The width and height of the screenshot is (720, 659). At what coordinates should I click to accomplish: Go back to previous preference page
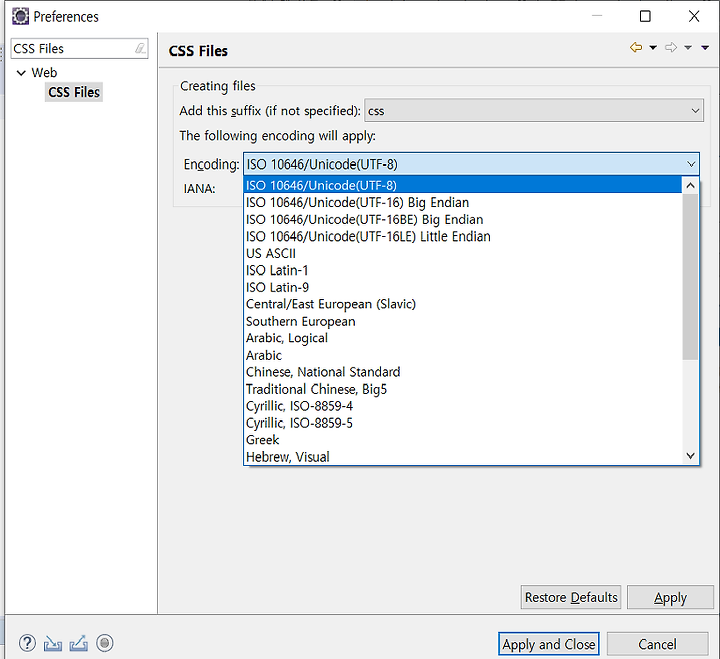[x=636, y=47]
